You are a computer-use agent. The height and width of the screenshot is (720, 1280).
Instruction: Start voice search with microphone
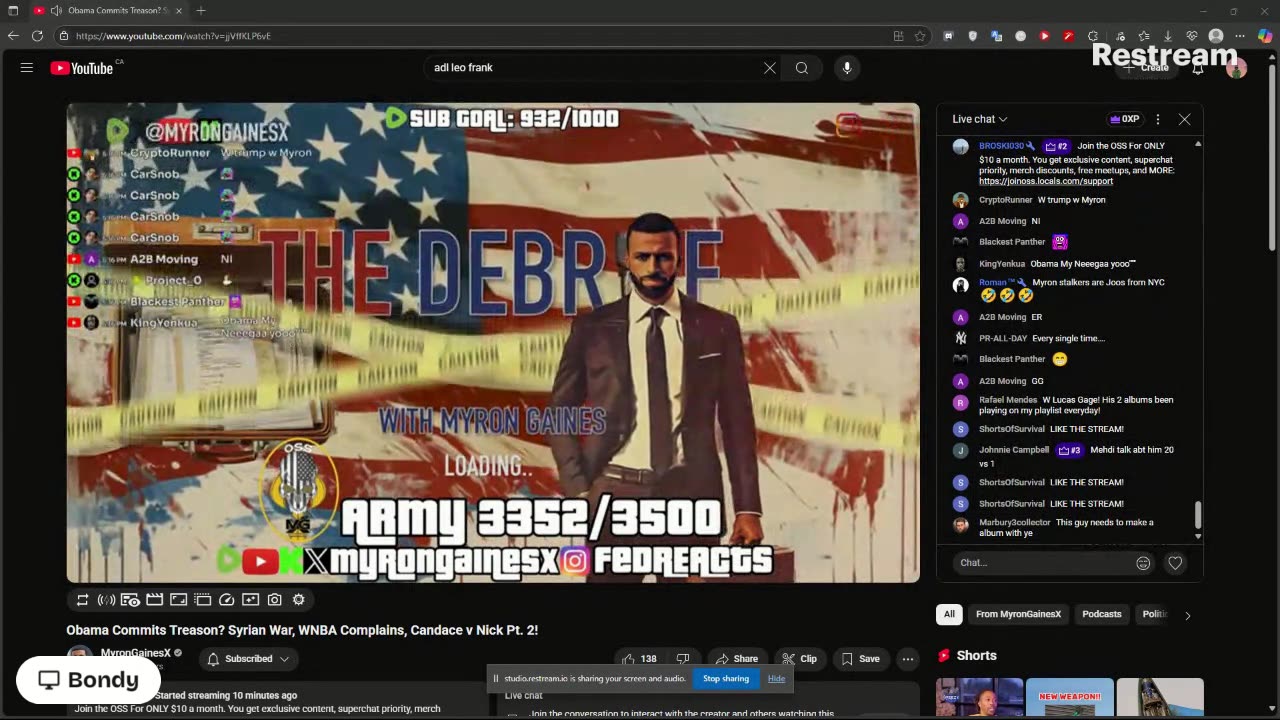(x=847, y=68)
